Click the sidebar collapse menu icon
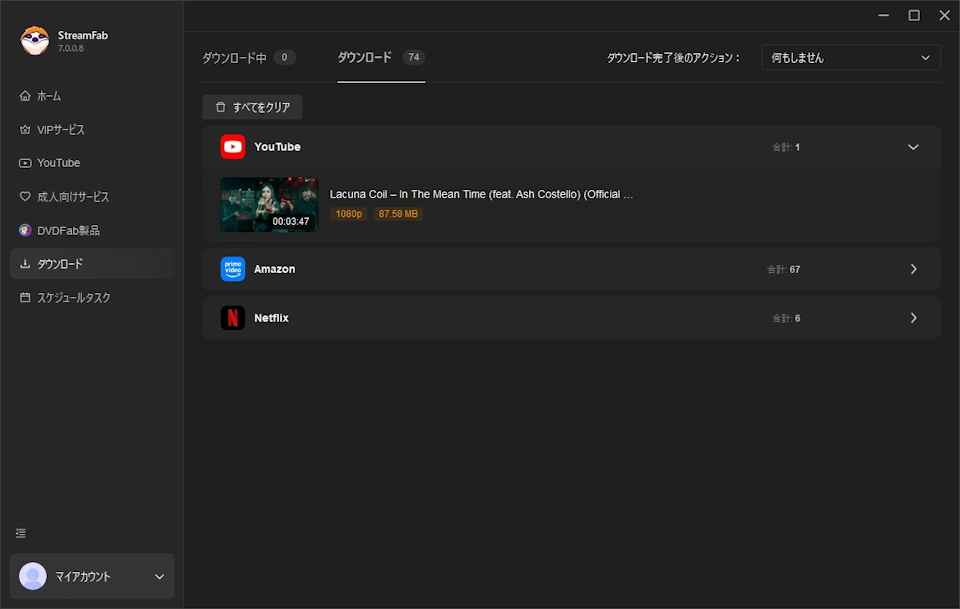The width and height of the screenshot is (960, 609). coord(21,533)
